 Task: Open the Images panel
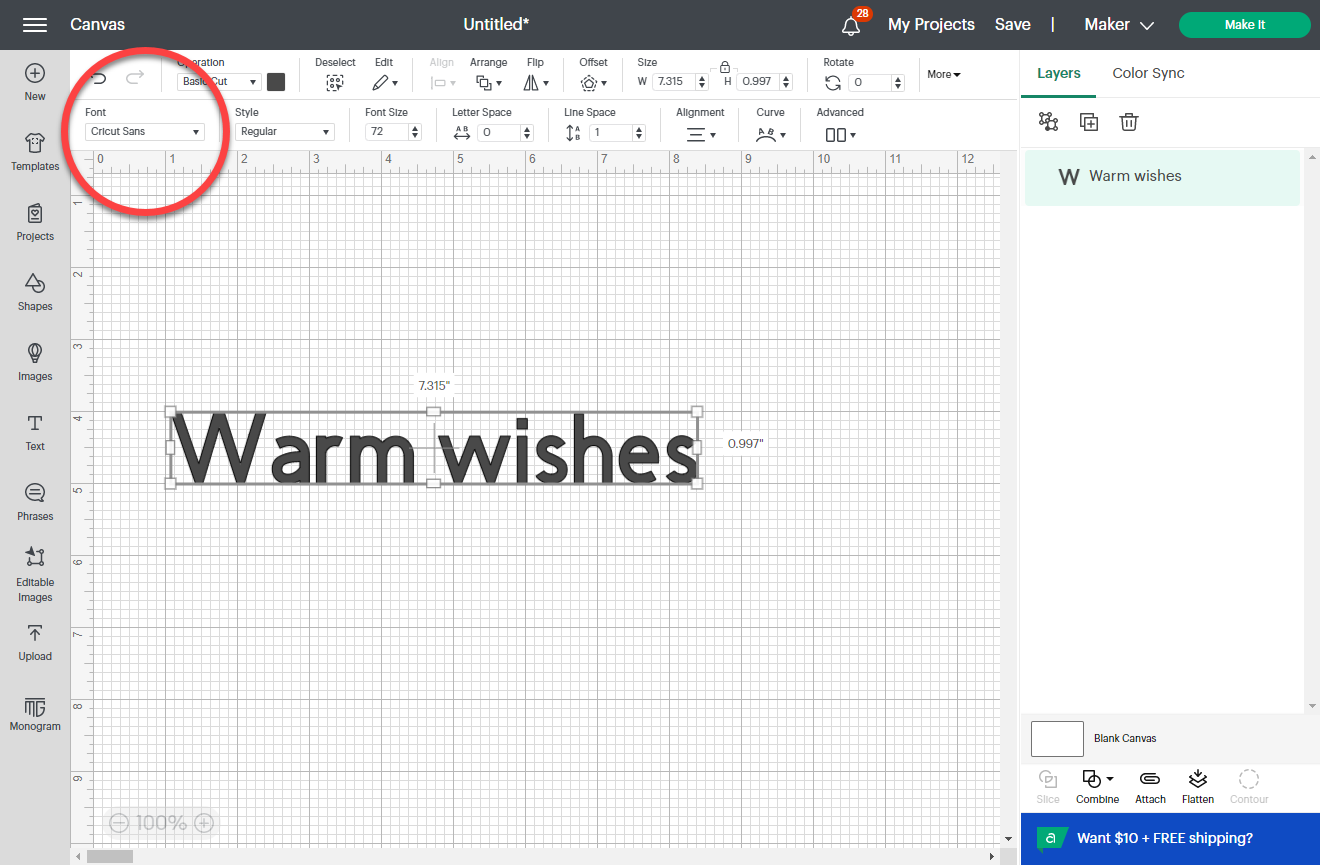(x=34, y=363)
